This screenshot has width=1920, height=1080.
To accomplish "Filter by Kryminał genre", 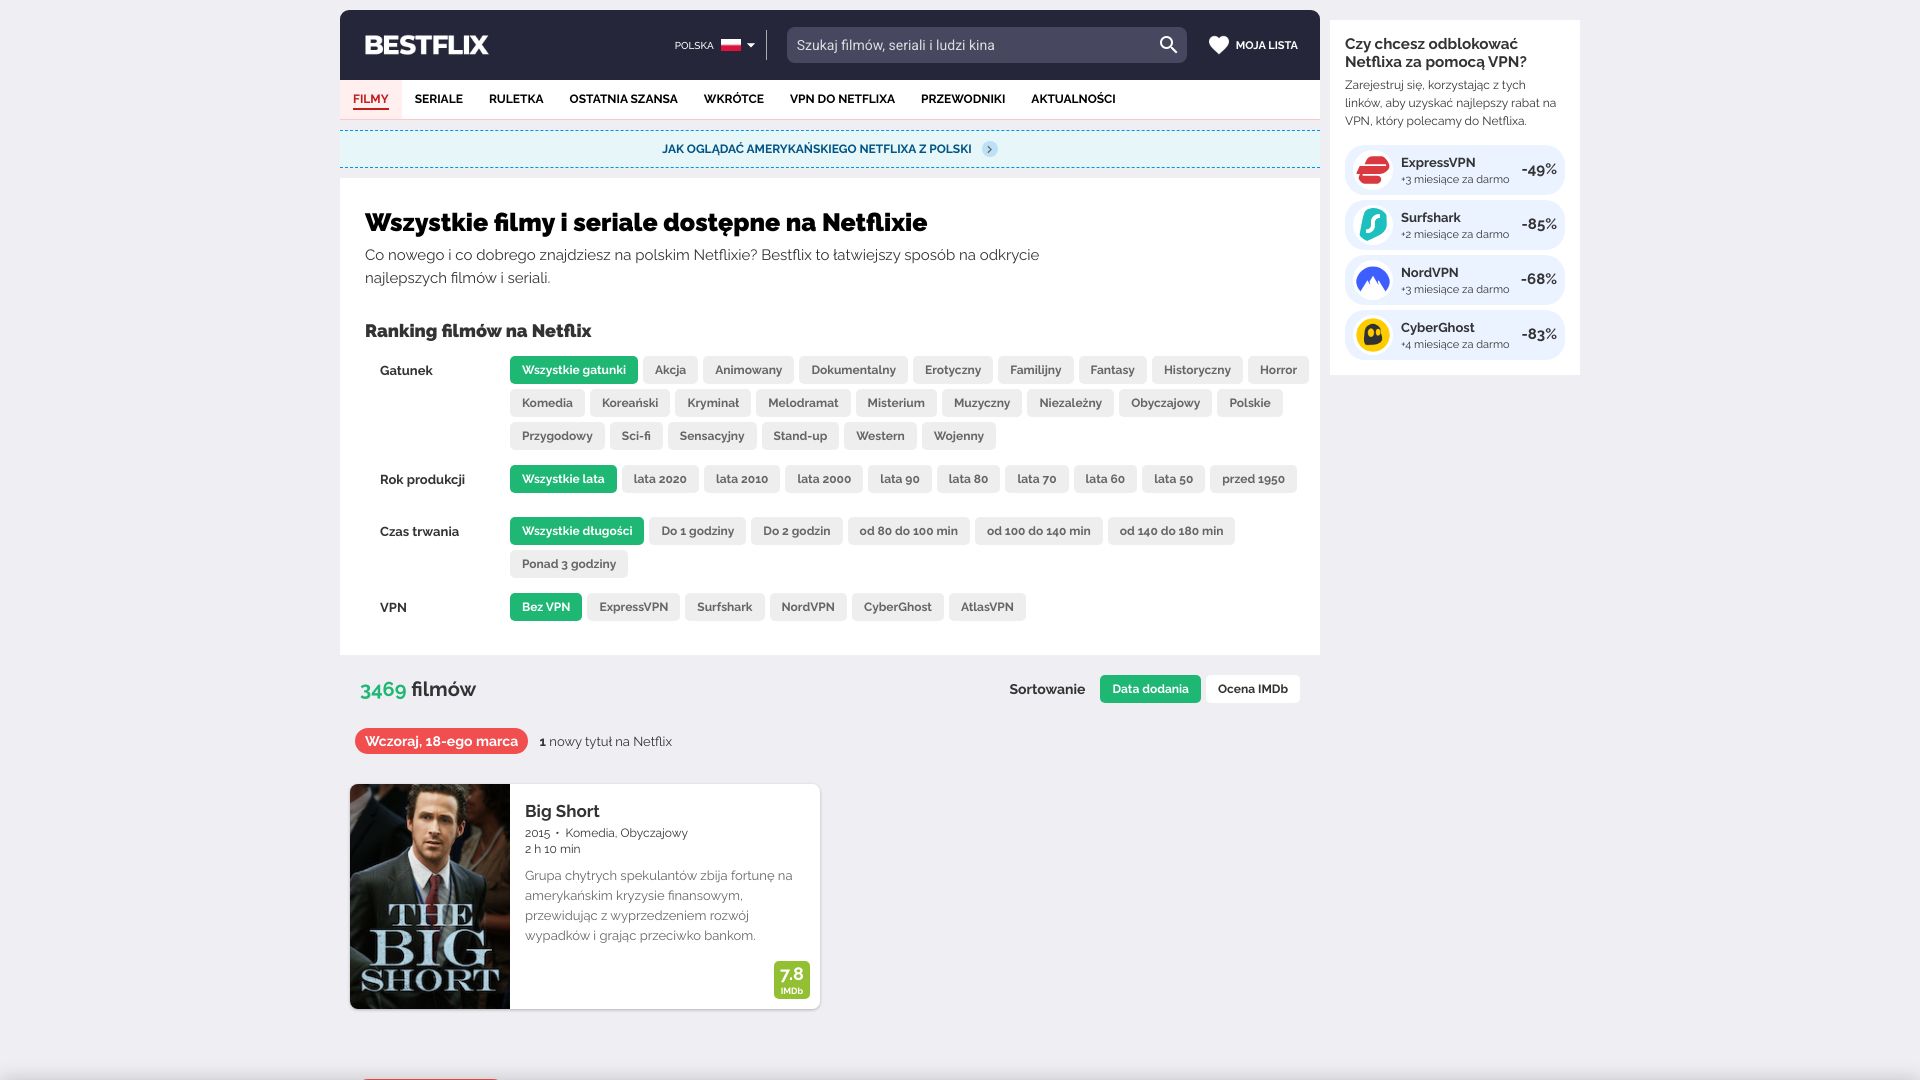I will pyautogui.click(x=713, y=403).
